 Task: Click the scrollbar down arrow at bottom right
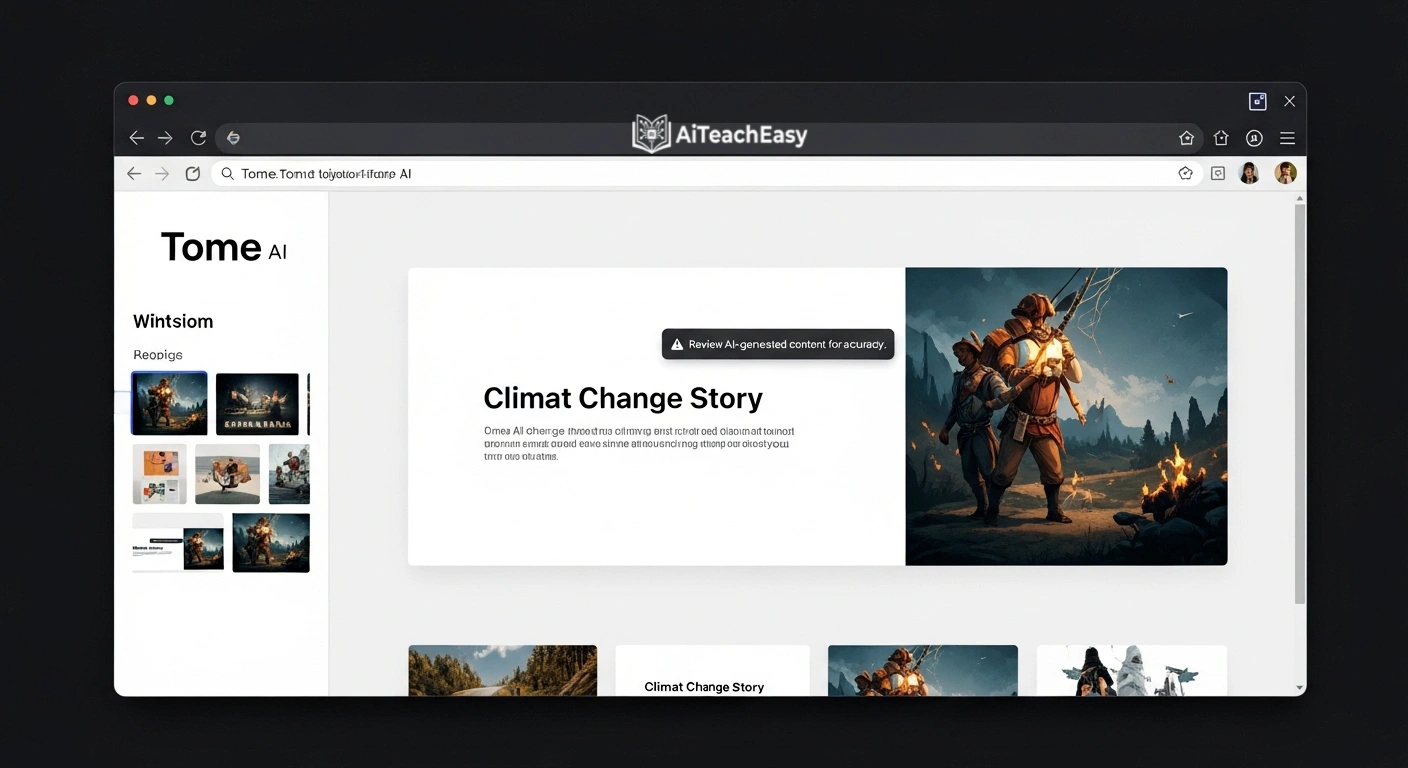[x=1299, y=688]
